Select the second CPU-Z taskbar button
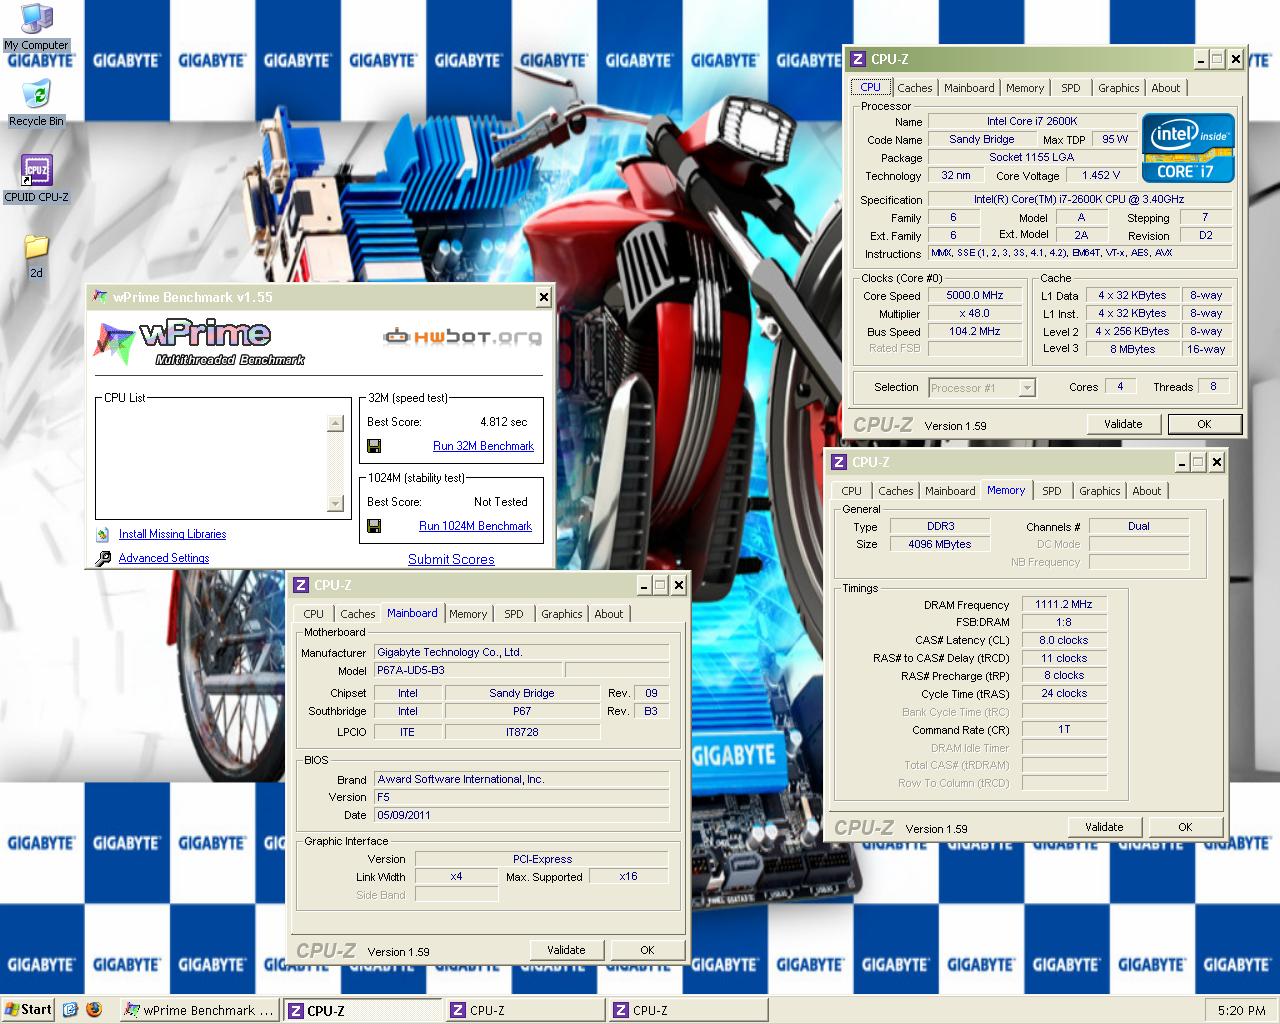The width and height of the screenshot is (1280, 1024). coord(525,1010)
